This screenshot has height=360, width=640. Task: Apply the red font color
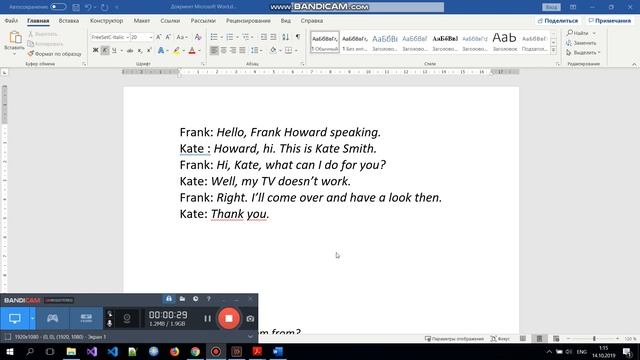pyautogui.click(x=192, y=50)
